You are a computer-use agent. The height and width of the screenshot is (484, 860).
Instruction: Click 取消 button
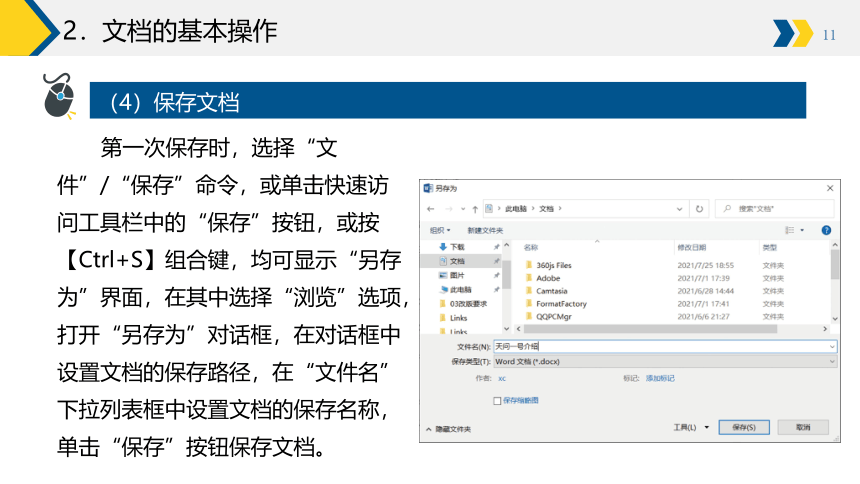click(803, 427)
